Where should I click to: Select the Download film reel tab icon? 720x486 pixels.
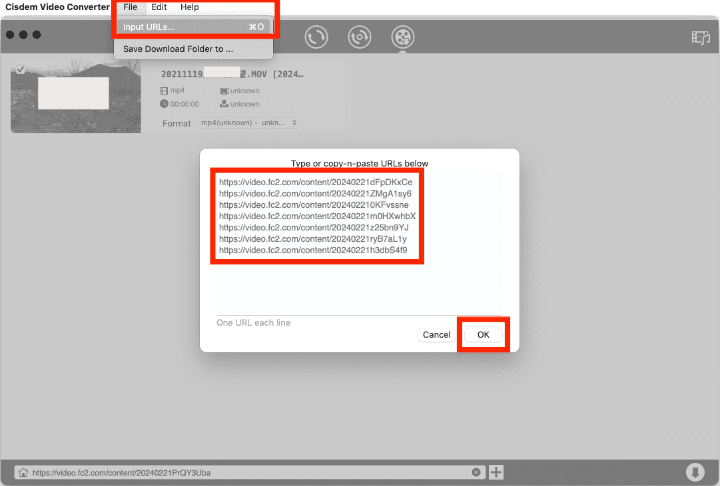pyautogui.click(x=402, y=37)
